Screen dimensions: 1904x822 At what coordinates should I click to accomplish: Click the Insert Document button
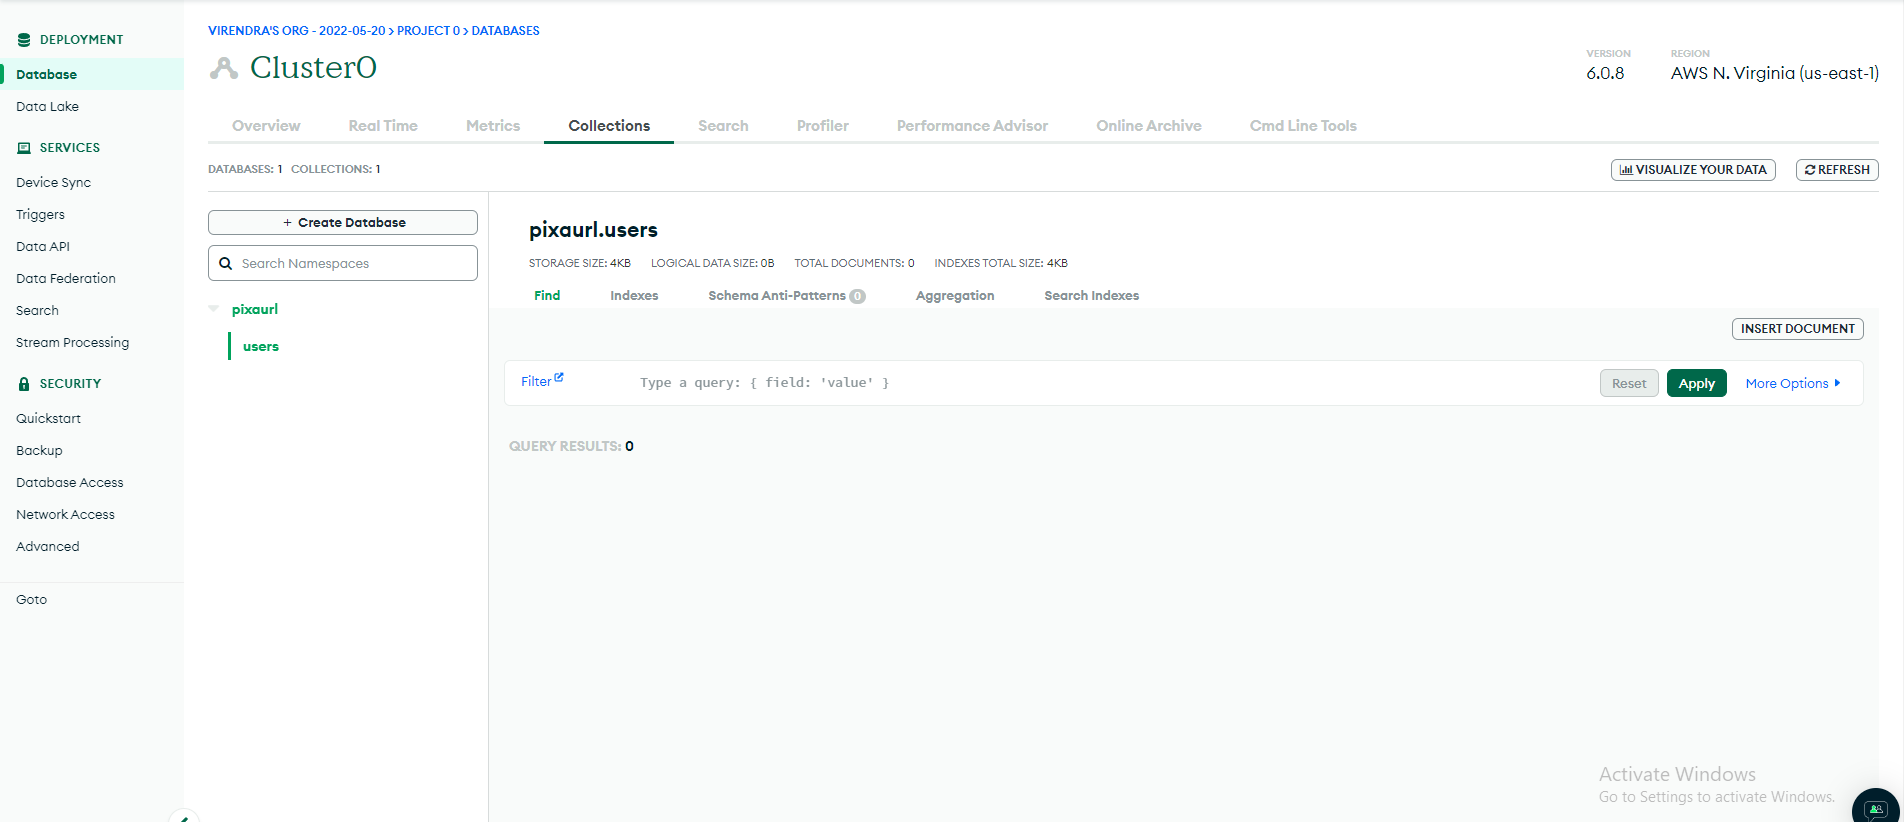pos(1797,329)
